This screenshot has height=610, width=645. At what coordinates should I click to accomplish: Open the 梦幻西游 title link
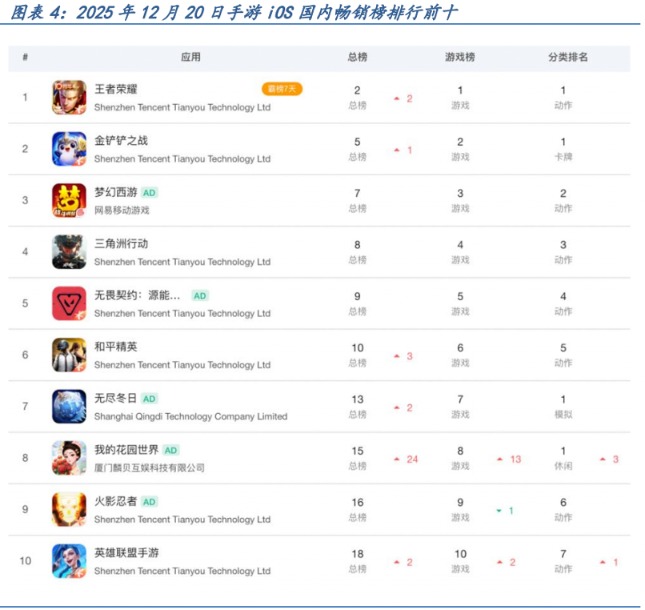pyautogui.click(x=116, y=193)
